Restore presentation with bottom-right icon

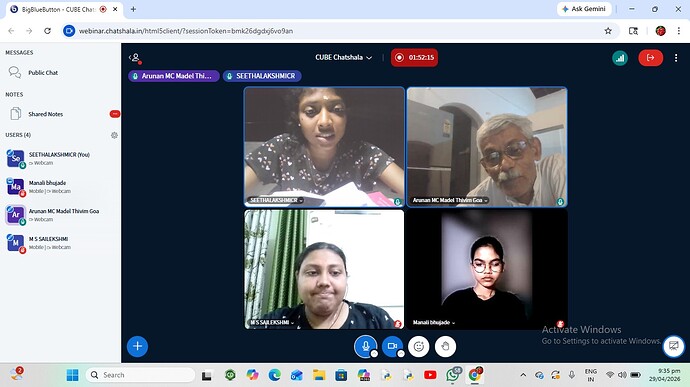click(674, 346)
